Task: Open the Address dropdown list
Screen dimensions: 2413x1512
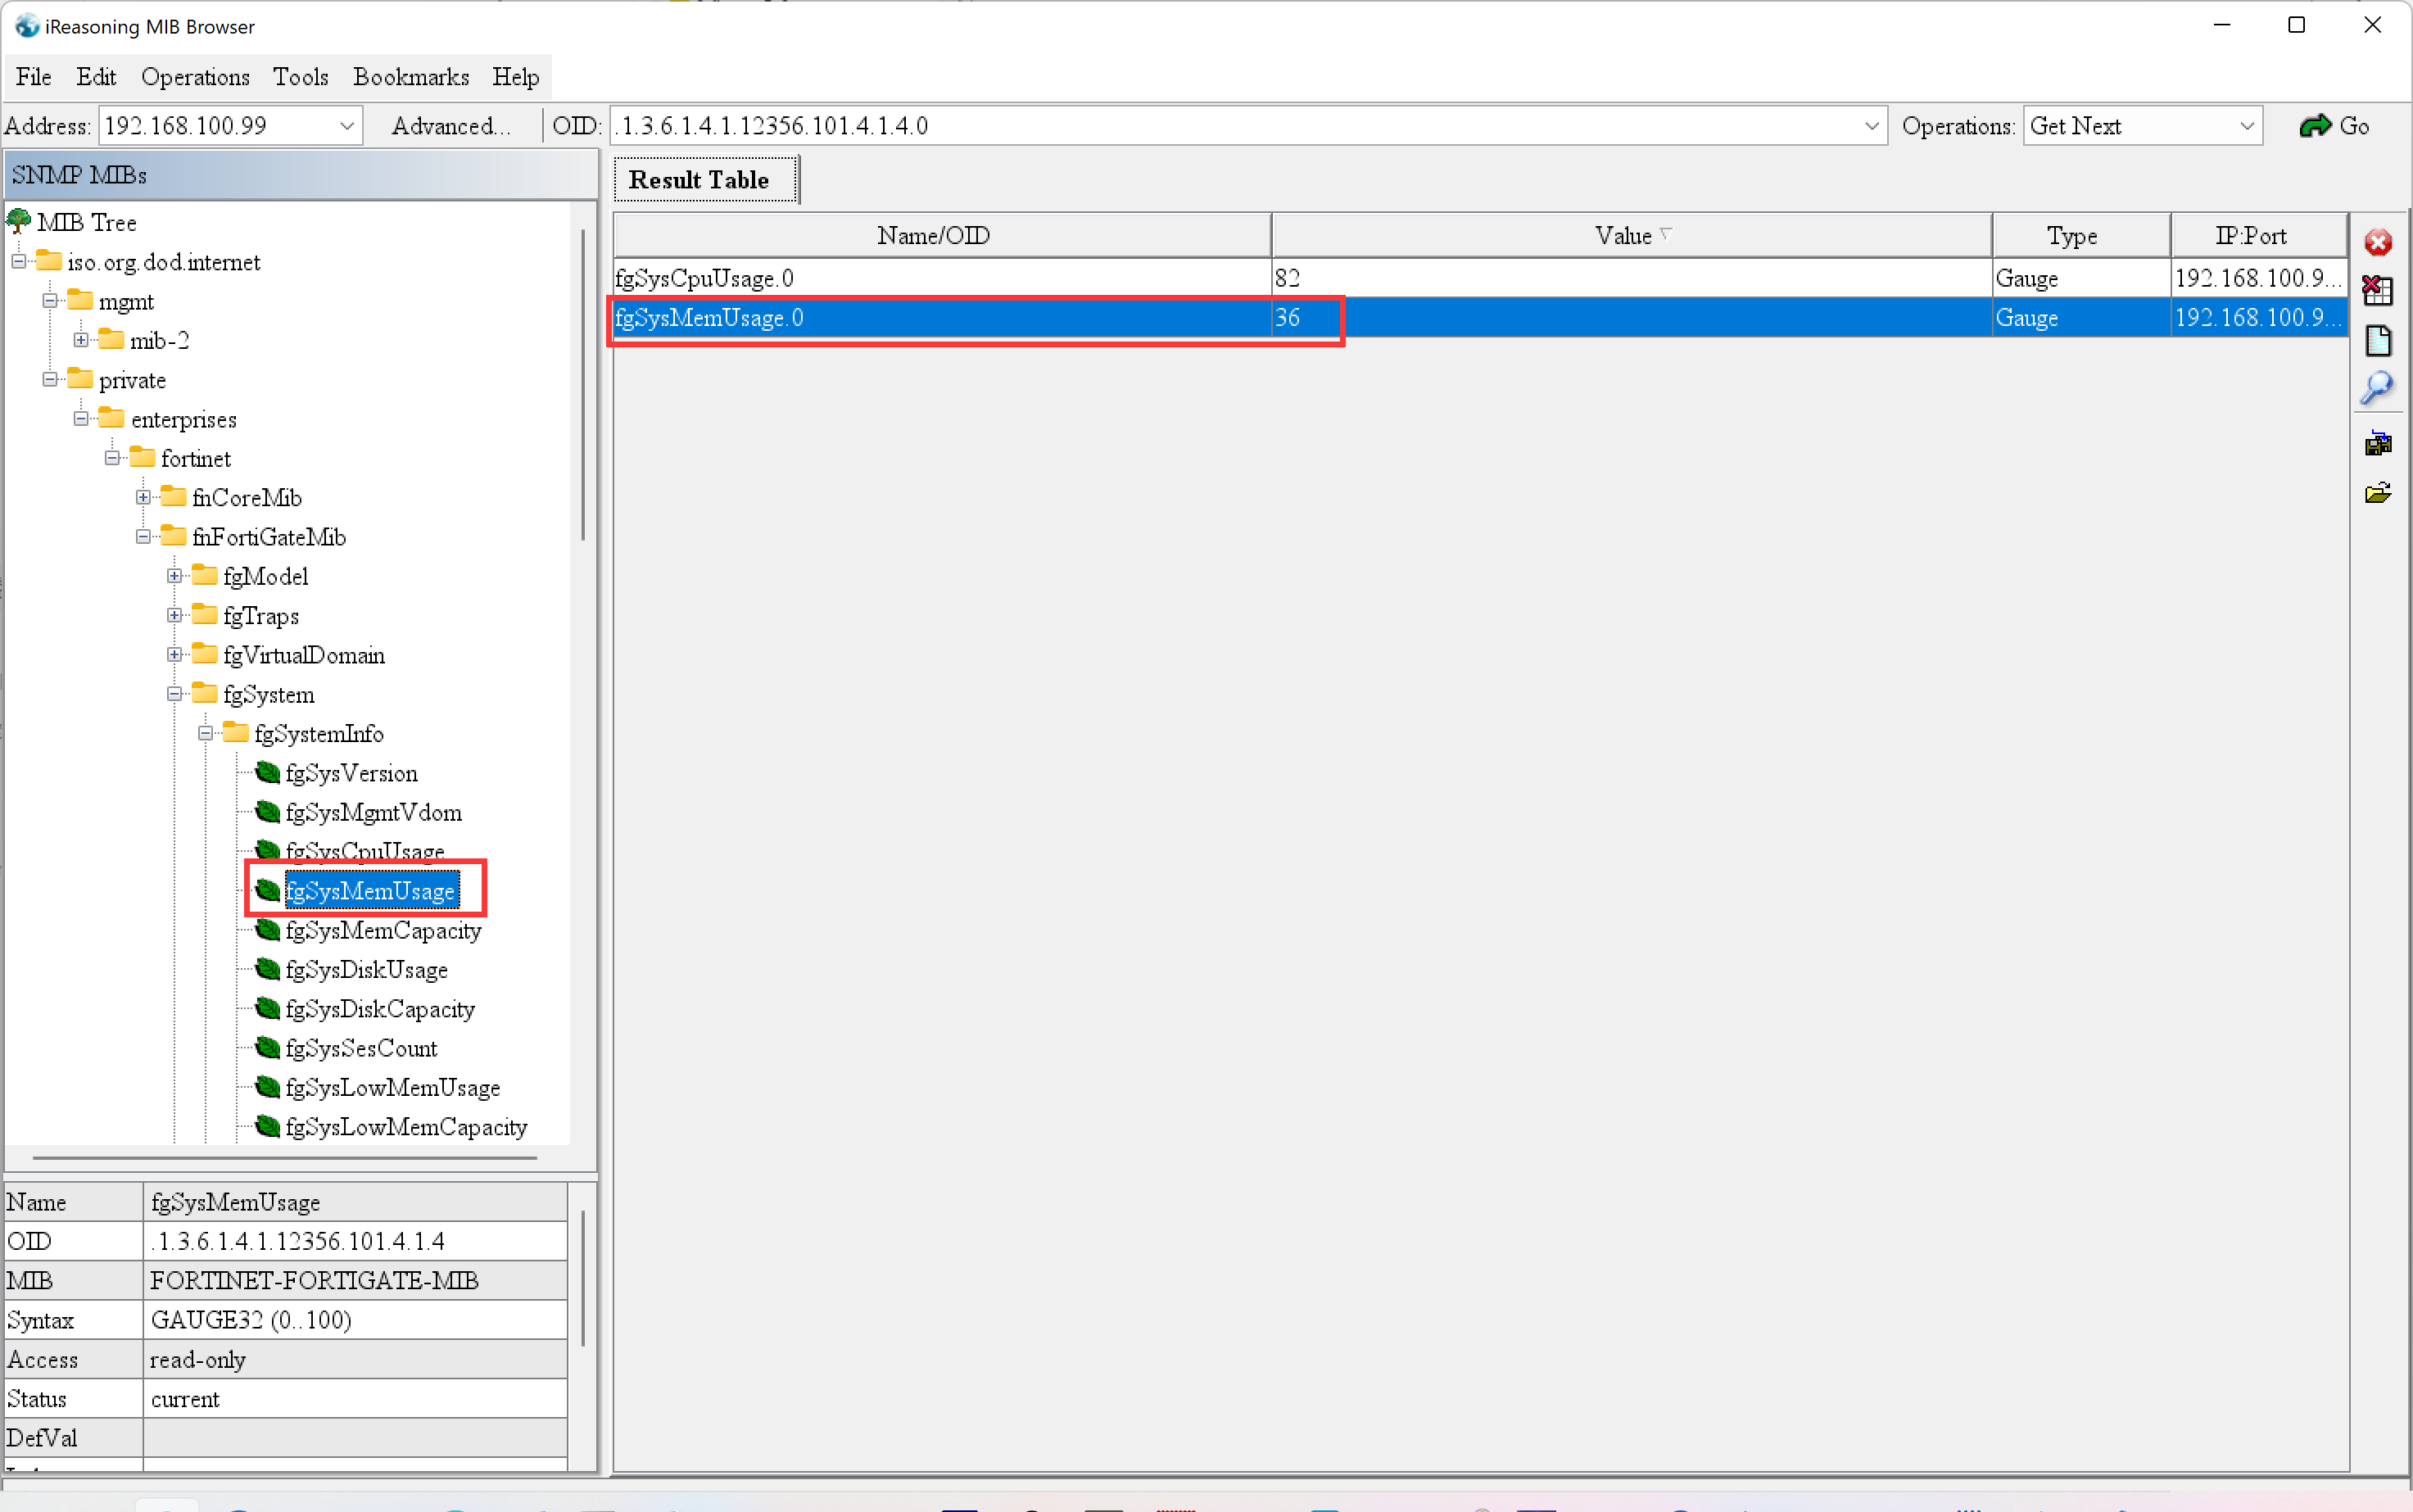Action: click(x=347, y=126)
